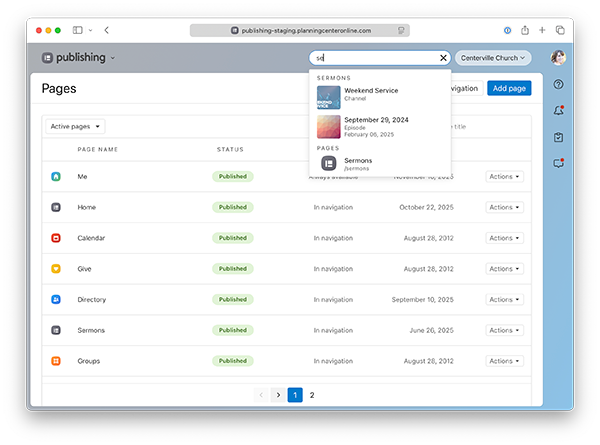The width and height of the screenshot is (600, 445).
Task: Select Sermons page in search results
Action: [x=357, y=162]
